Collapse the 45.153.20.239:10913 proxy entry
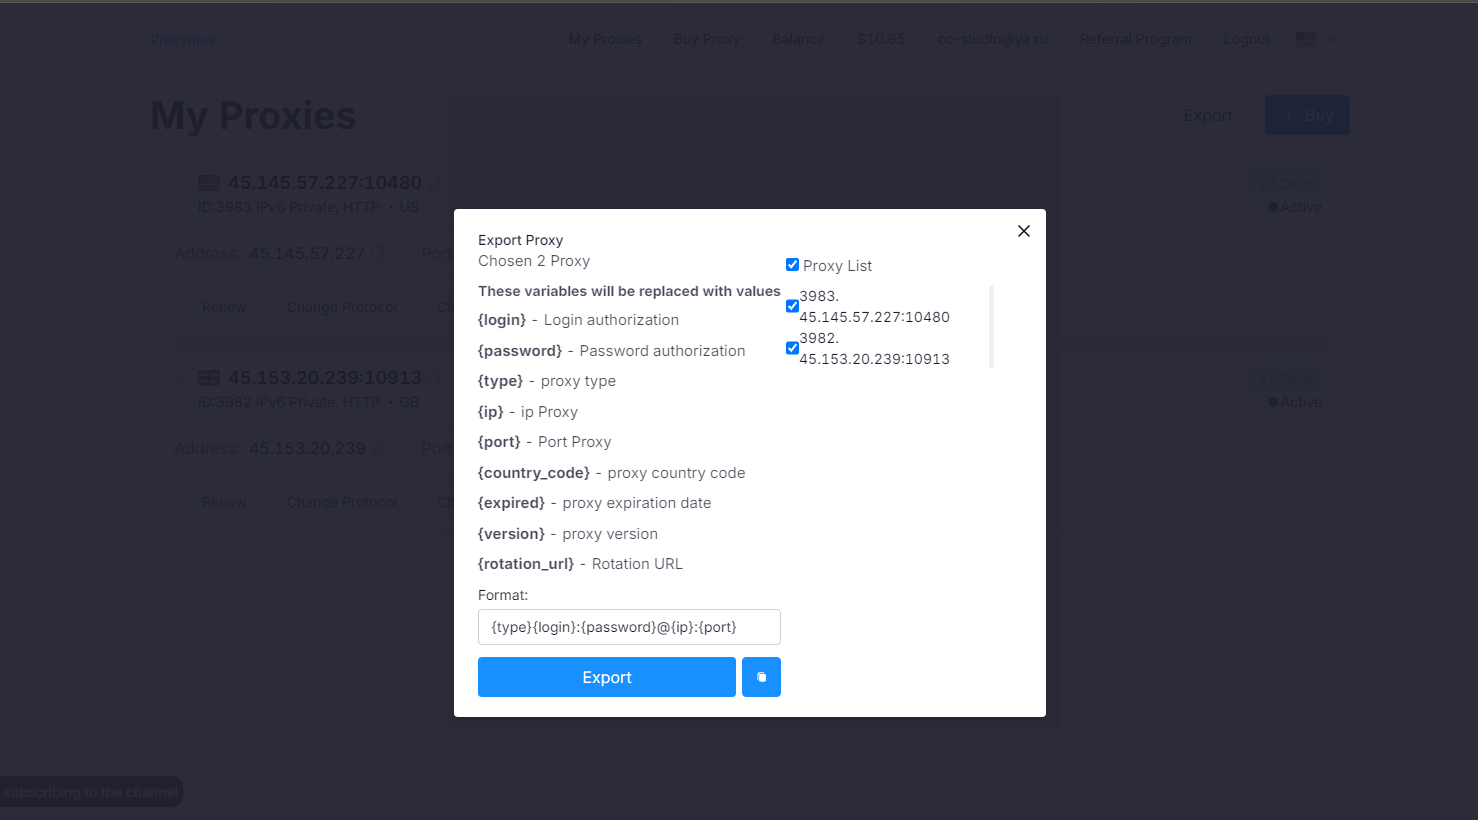This screenshot has width=1478, height=820. [x=180, y=378]
